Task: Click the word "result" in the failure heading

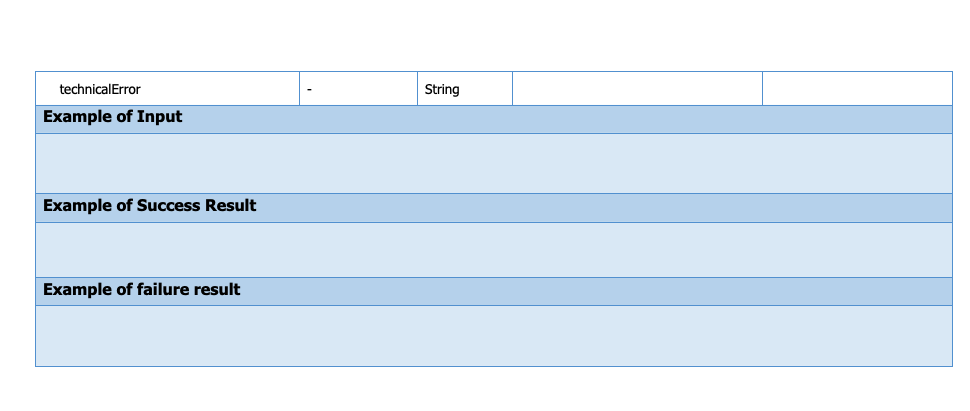Action: [x=217, y=290]
